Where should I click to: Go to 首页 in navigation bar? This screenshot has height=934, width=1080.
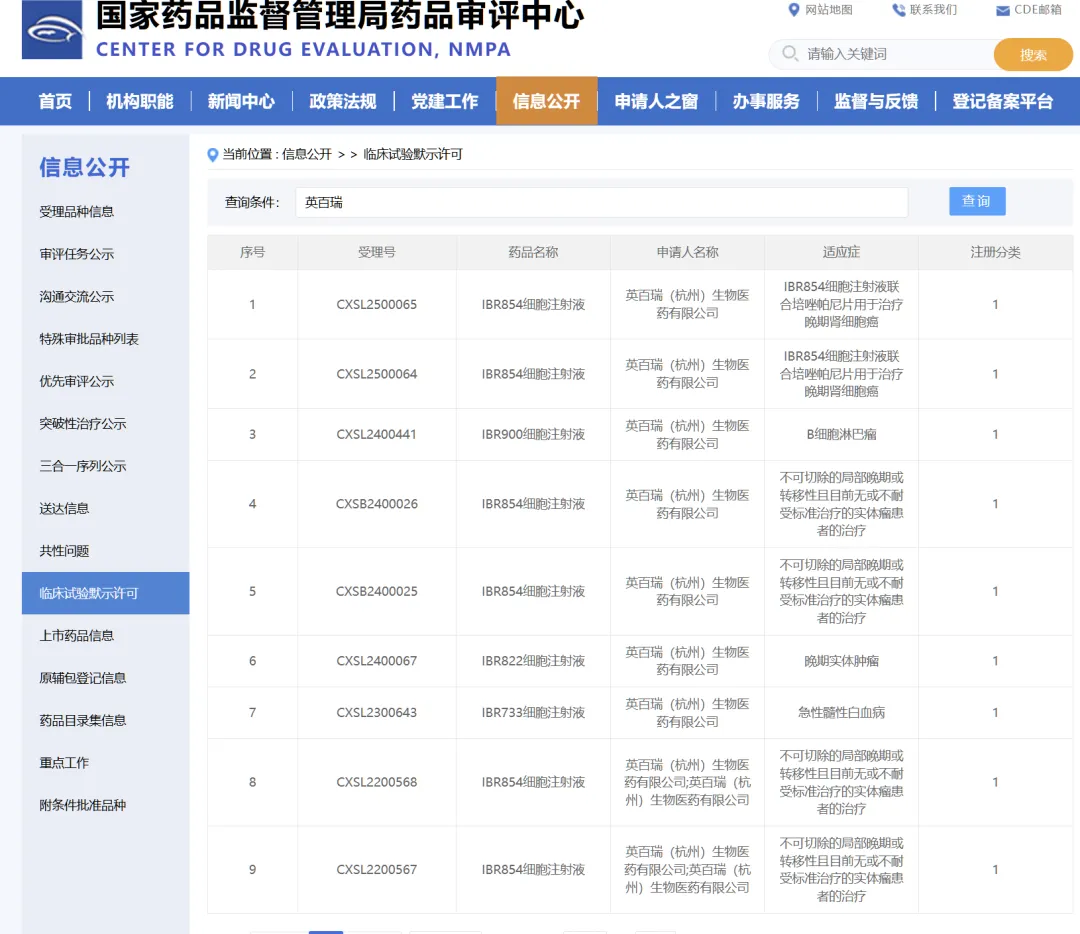(x=55, y=101)
